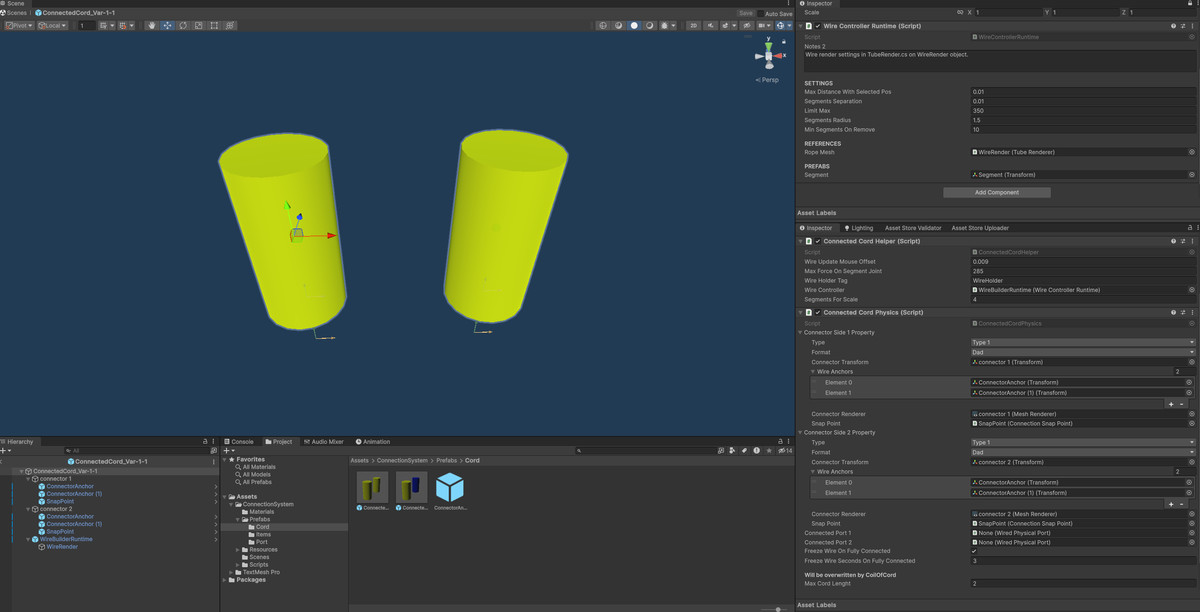
Task: Select the Move tool in scene toolbar
Action: 167,25
